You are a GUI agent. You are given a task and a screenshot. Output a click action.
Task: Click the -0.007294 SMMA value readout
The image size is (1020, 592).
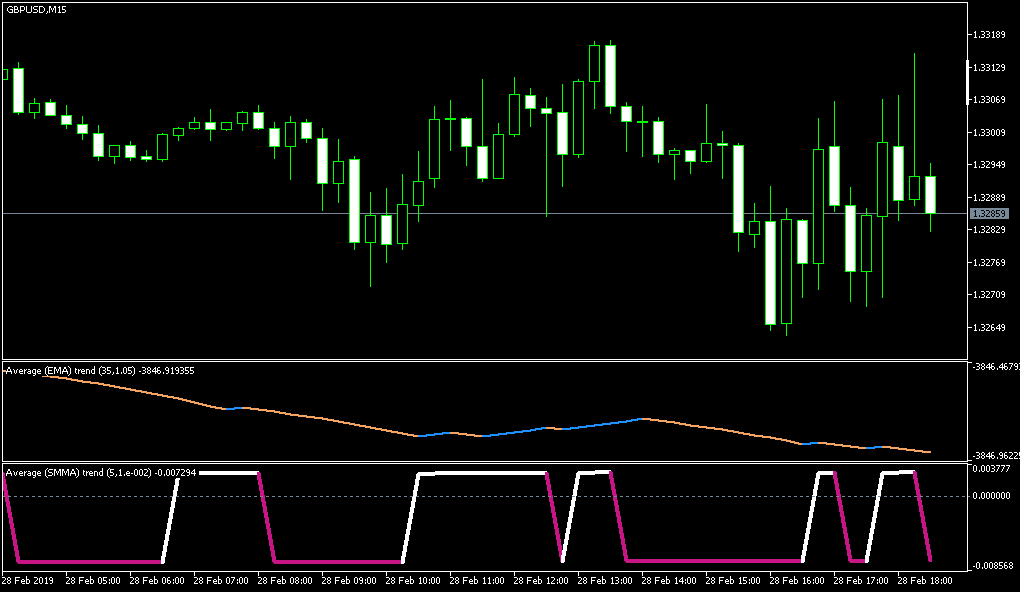(x=173, y=471)
